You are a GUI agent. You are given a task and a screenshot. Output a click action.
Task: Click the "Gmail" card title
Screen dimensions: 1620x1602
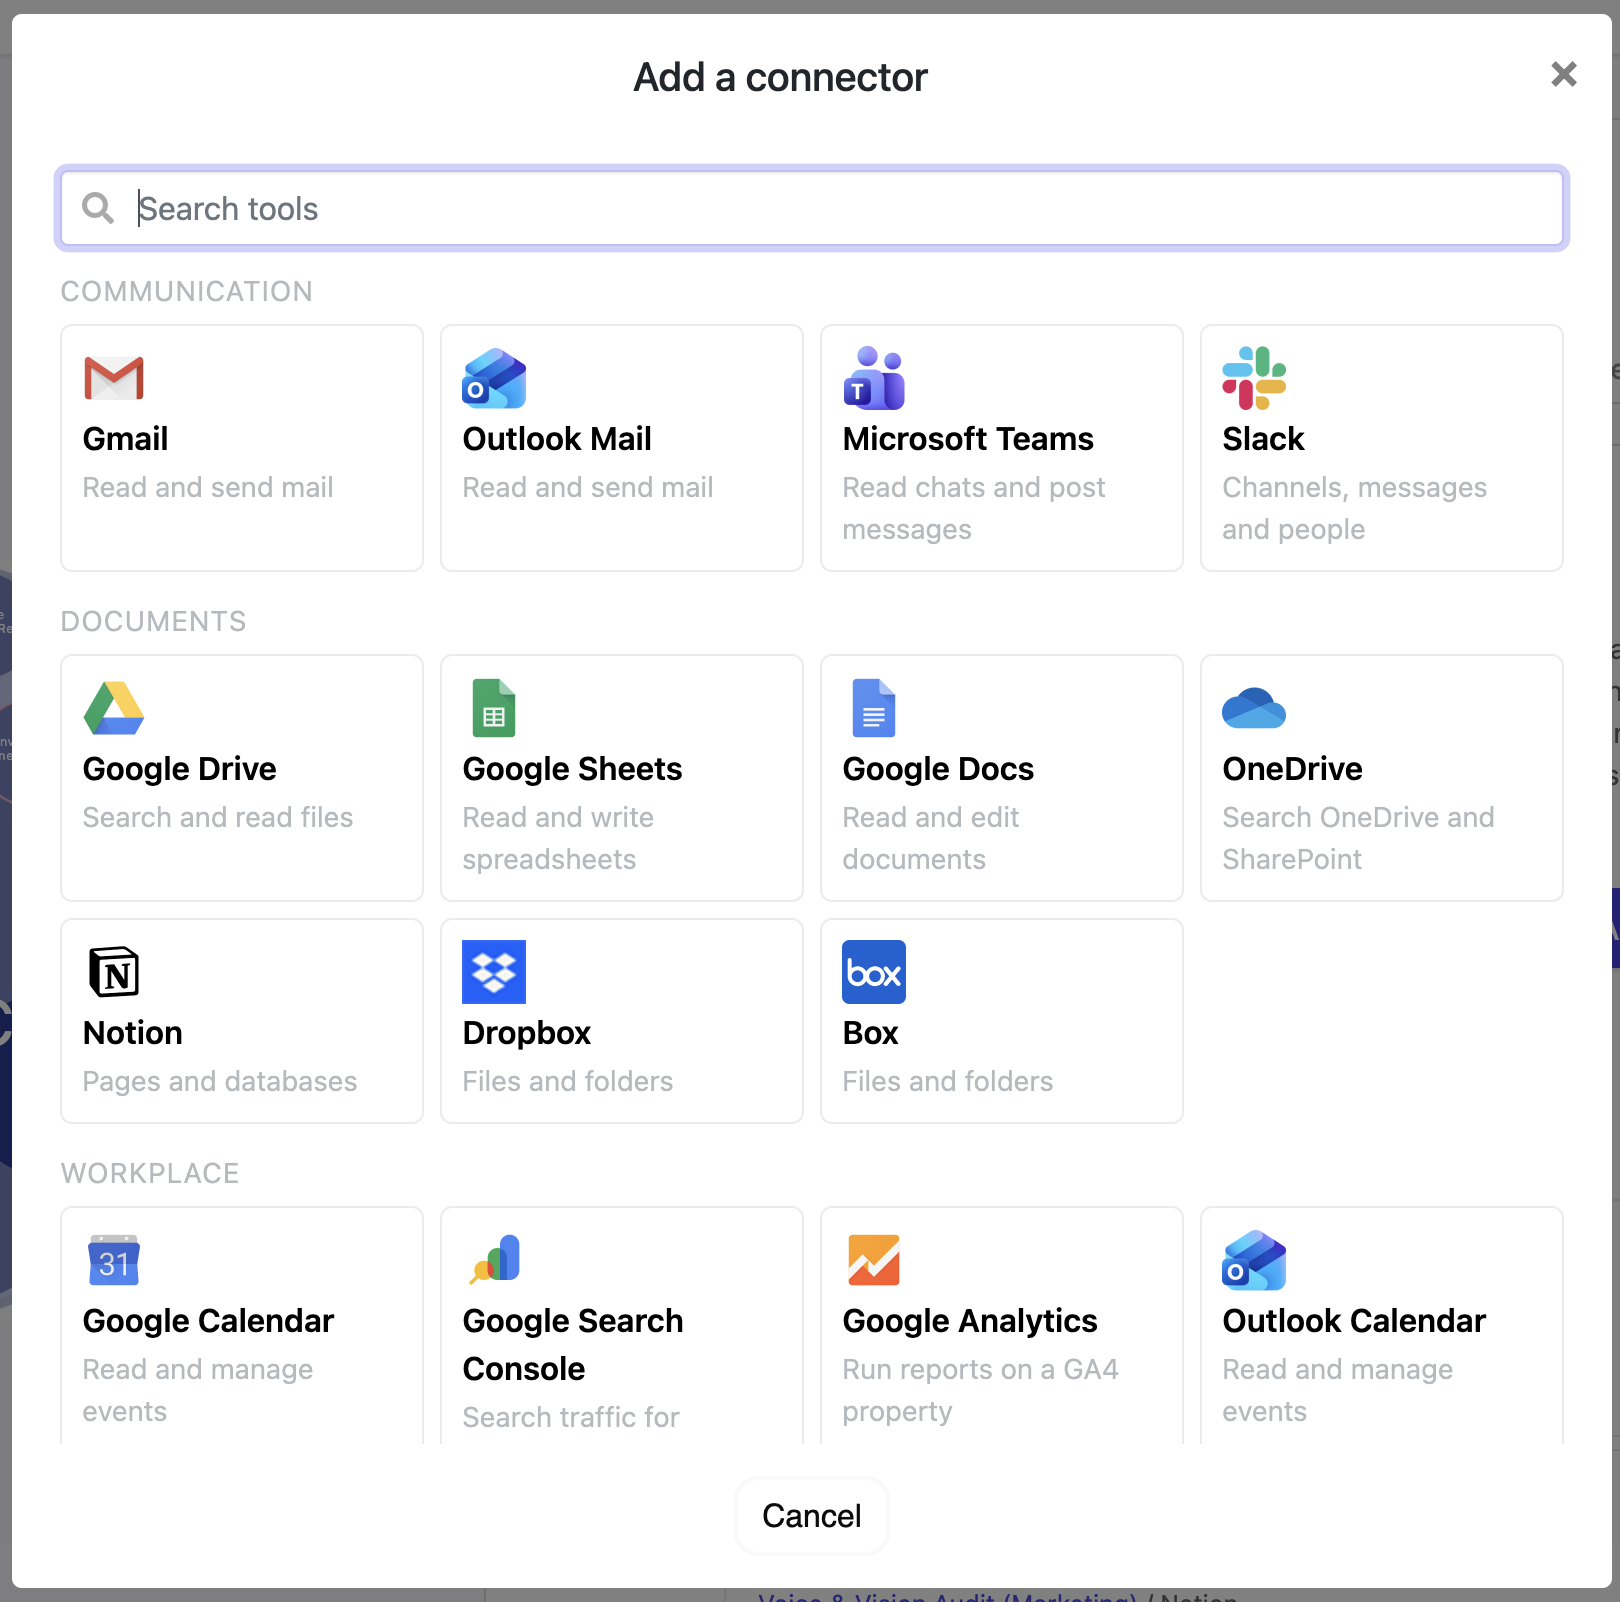coord(125,439)
